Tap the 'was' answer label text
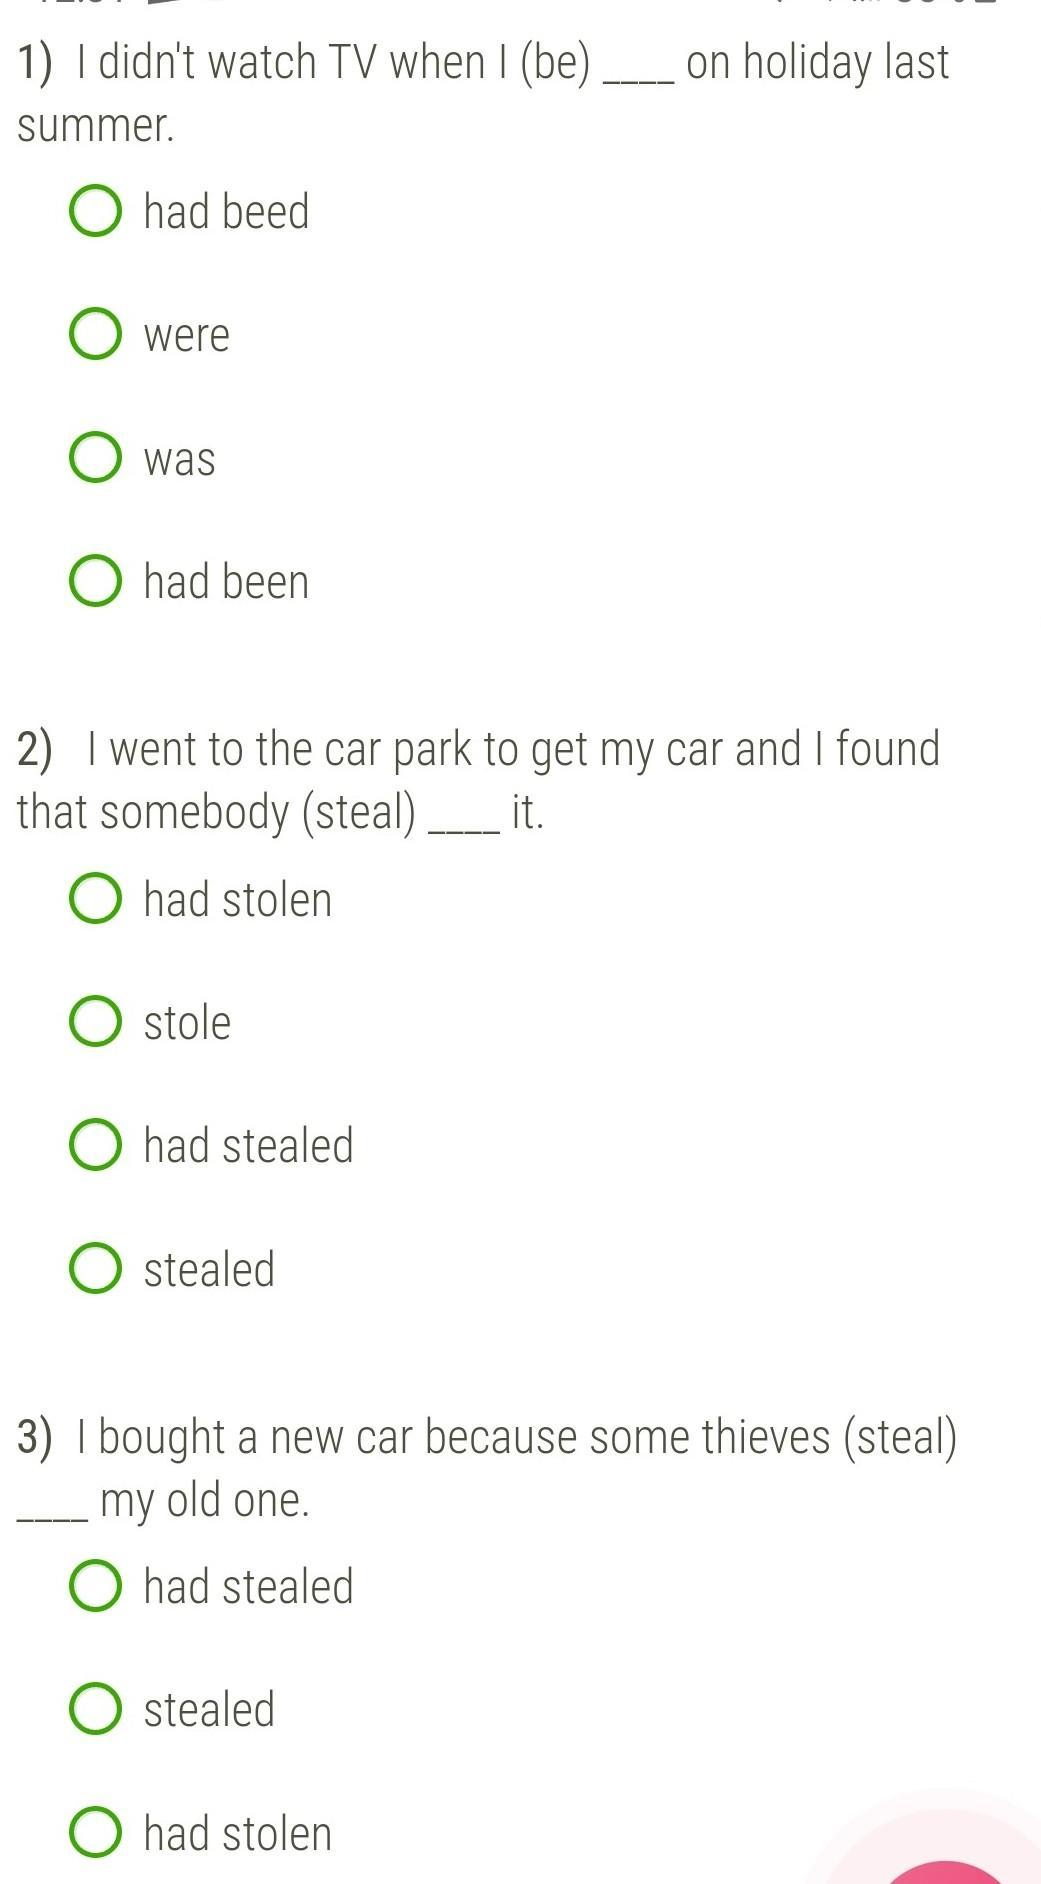 click(x=179, y=459)
